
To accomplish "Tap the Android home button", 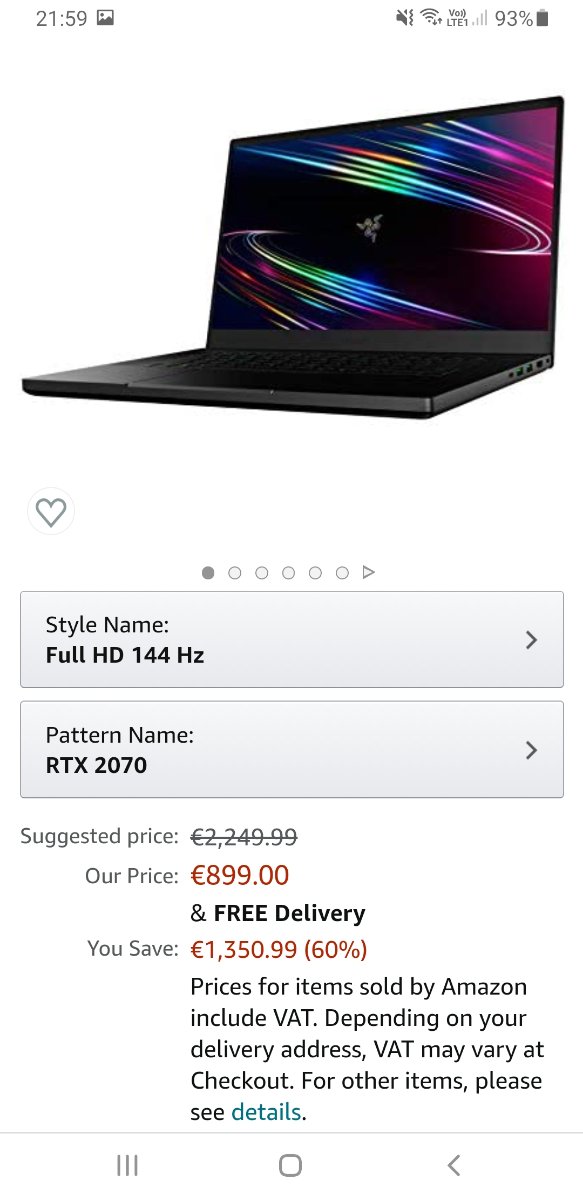I will (291, 1165).
